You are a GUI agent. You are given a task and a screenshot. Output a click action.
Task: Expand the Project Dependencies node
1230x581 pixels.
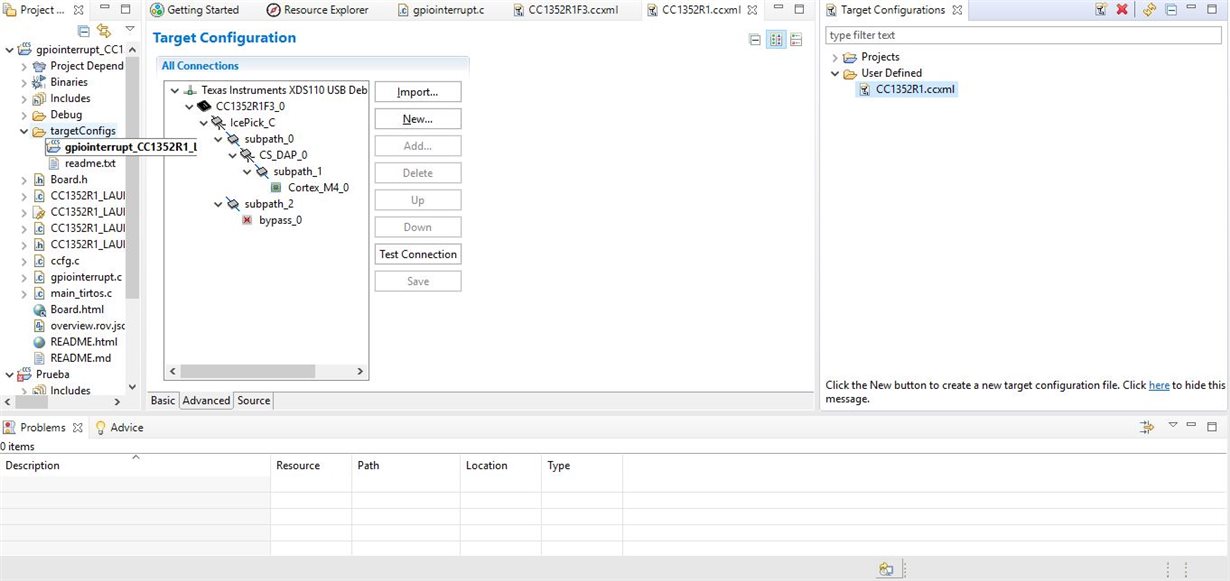pyautogui.click(x=25, y=66)
